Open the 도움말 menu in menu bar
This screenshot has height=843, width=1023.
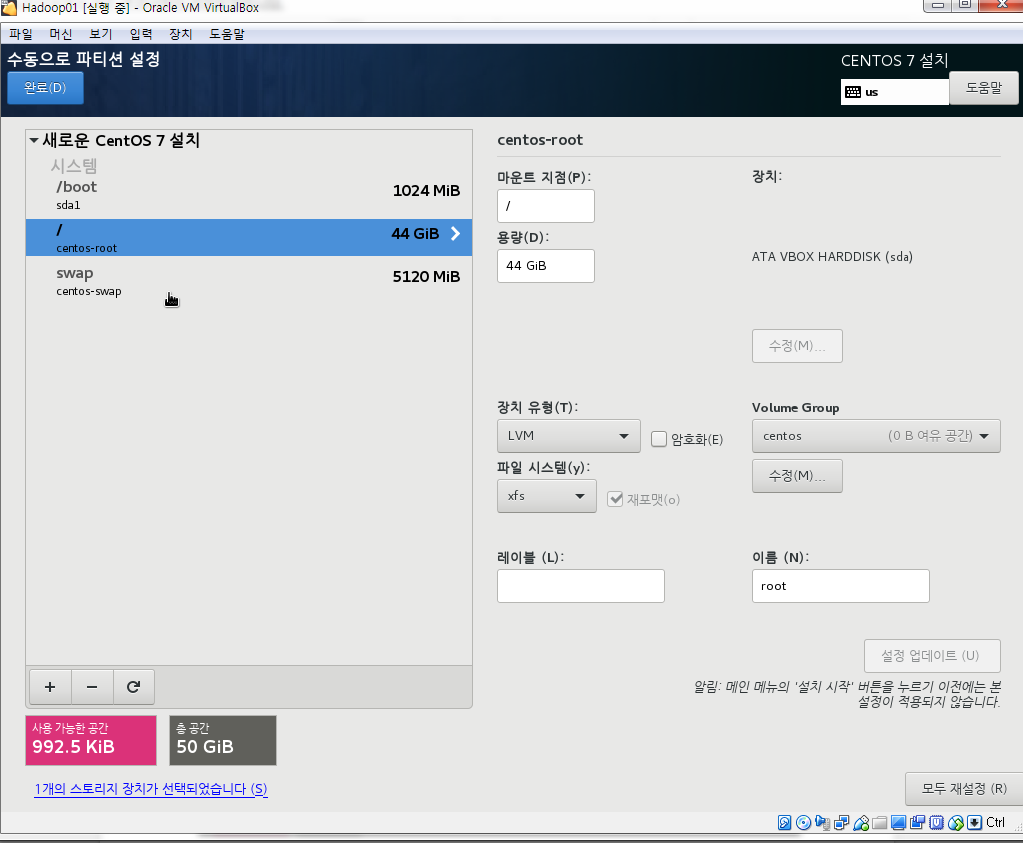[x=227, y=34]
